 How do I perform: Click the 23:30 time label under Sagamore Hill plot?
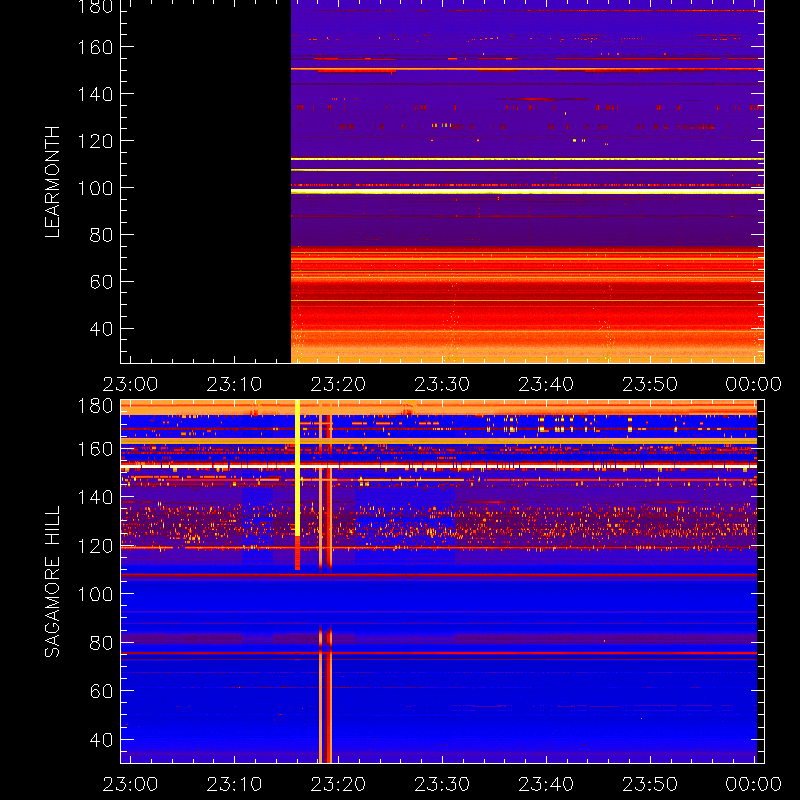tap(442, 784)
